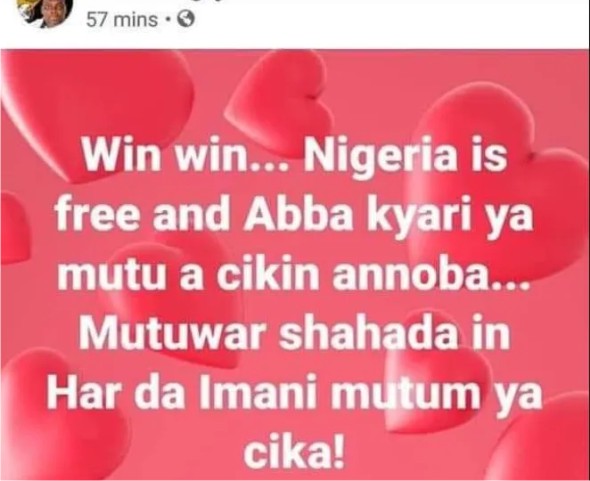Click the public globe audience icon
590x481 pixels.
pyautogui.click(x=186, y=19)
